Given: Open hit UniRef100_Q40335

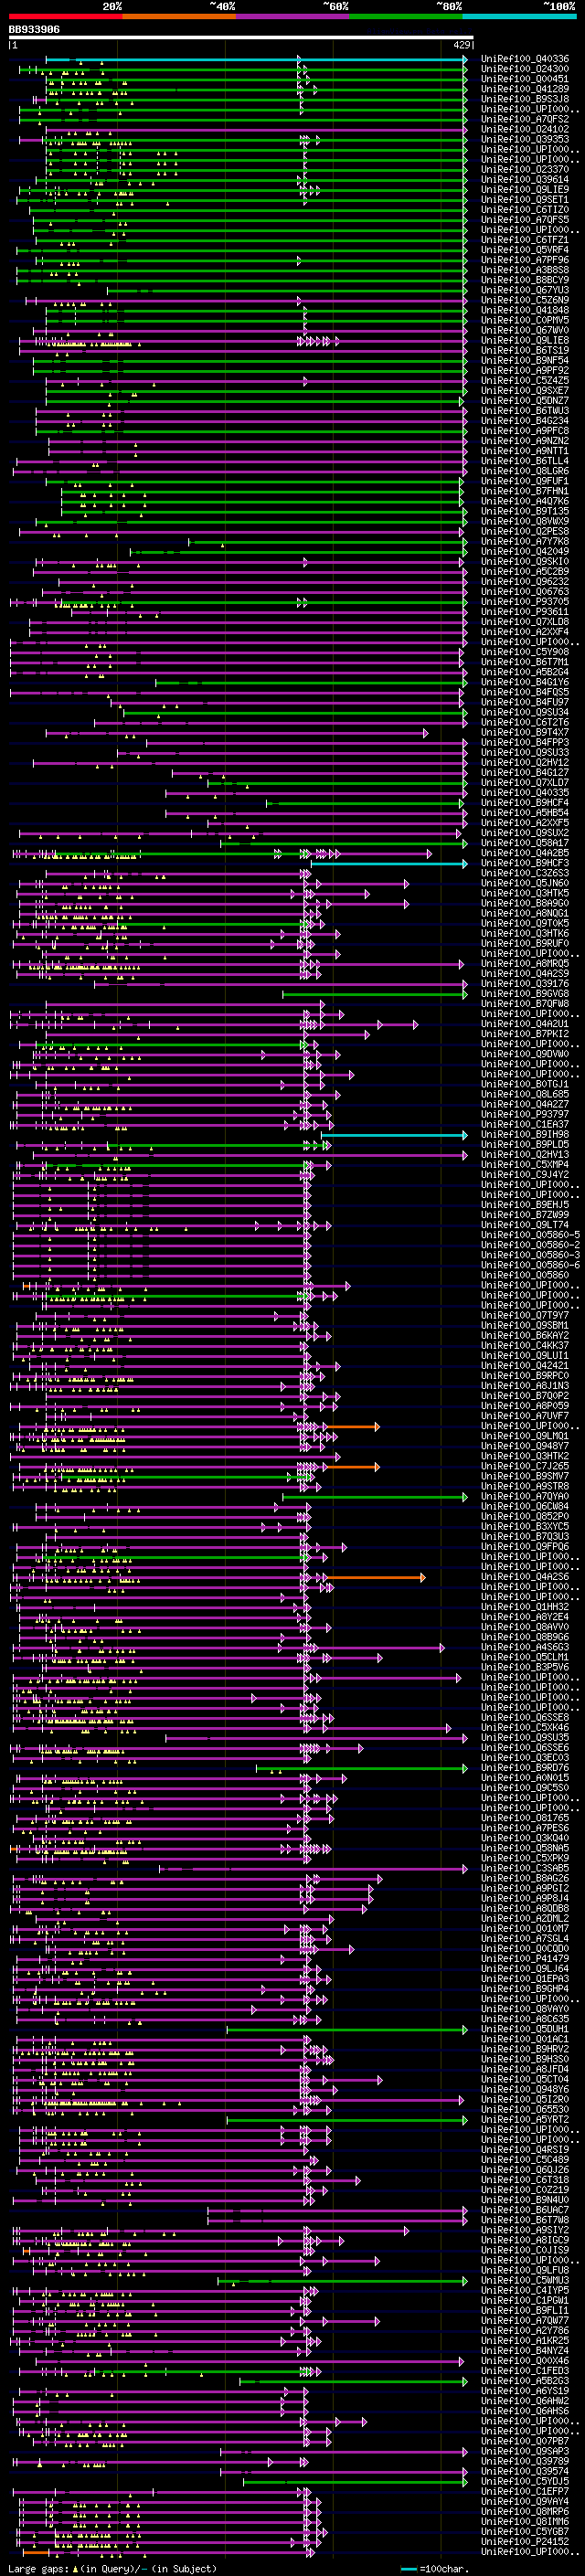Looking at the screenshot, I should (x=524, y=793).
